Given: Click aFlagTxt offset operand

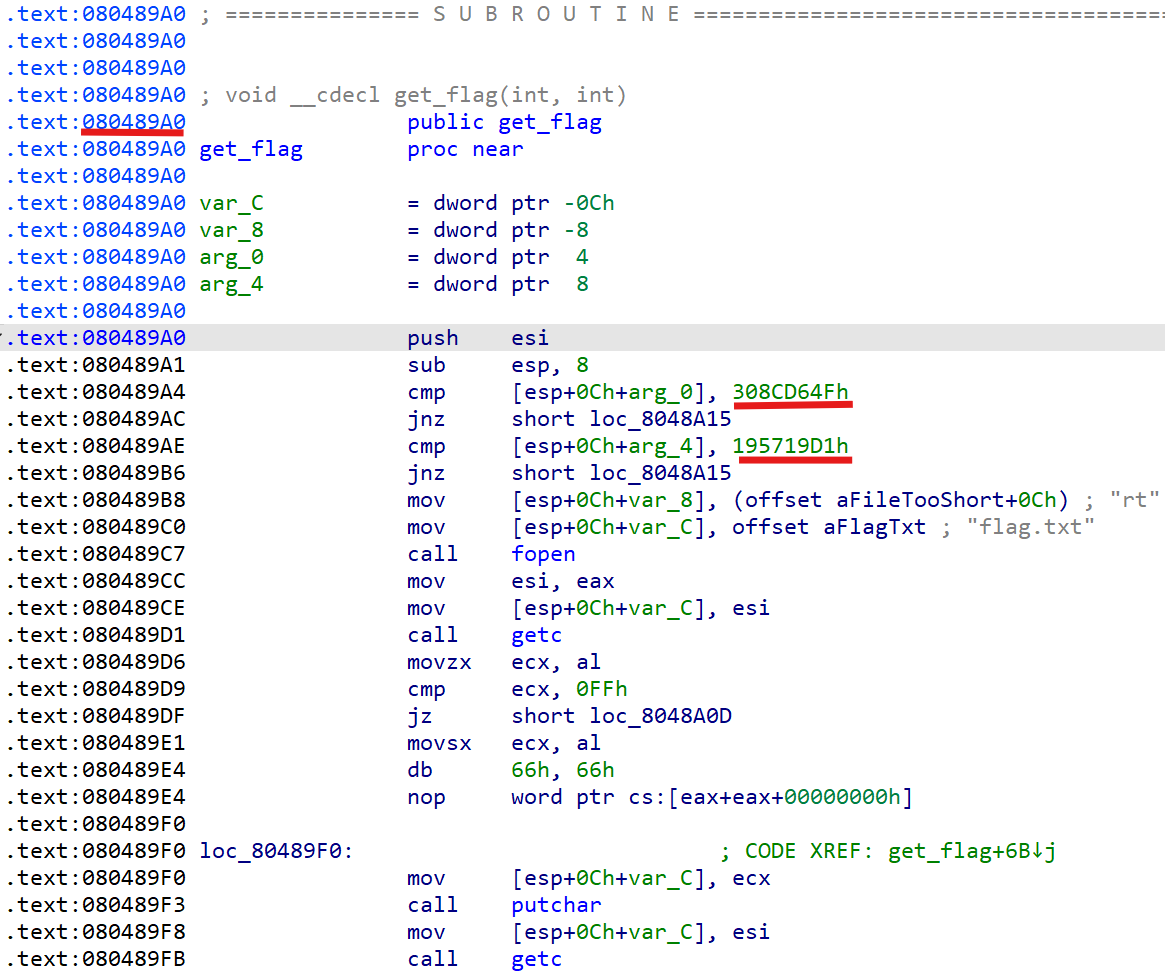Looking at the screenshot, I should 829,527.
